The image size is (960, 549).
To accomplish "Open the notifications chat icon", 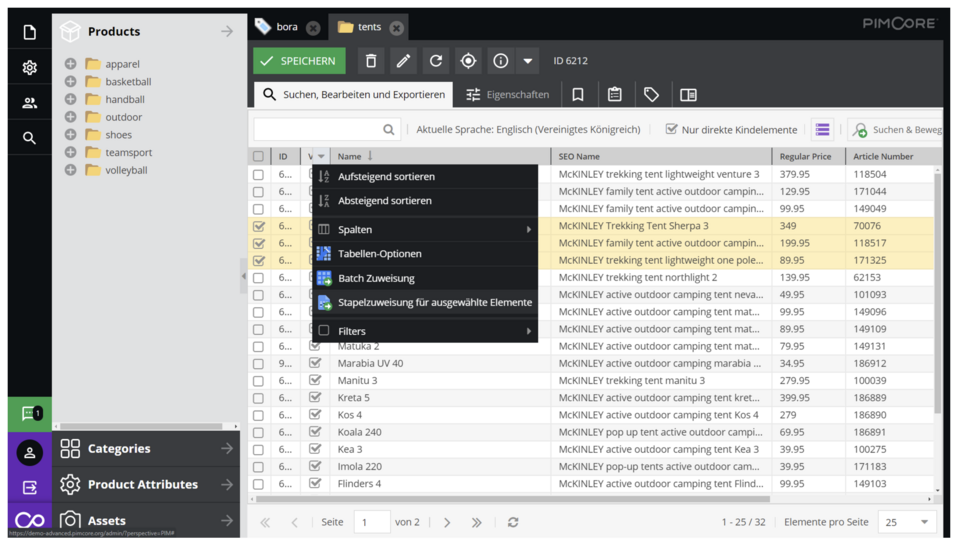I will tap(30, 414).
